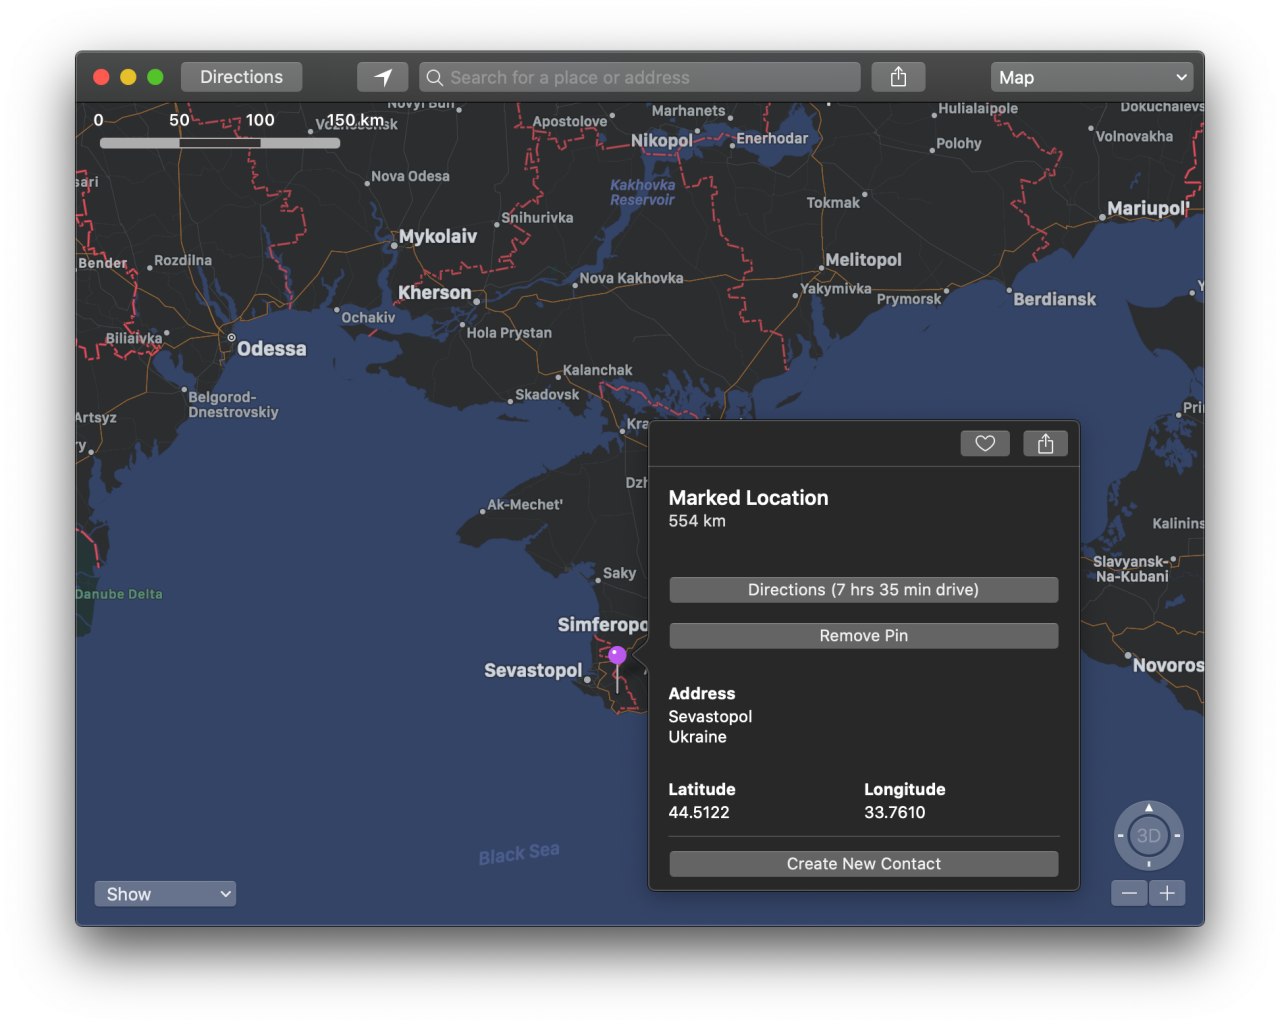Select the Nova Odesa town label

(x=410, y=176)
